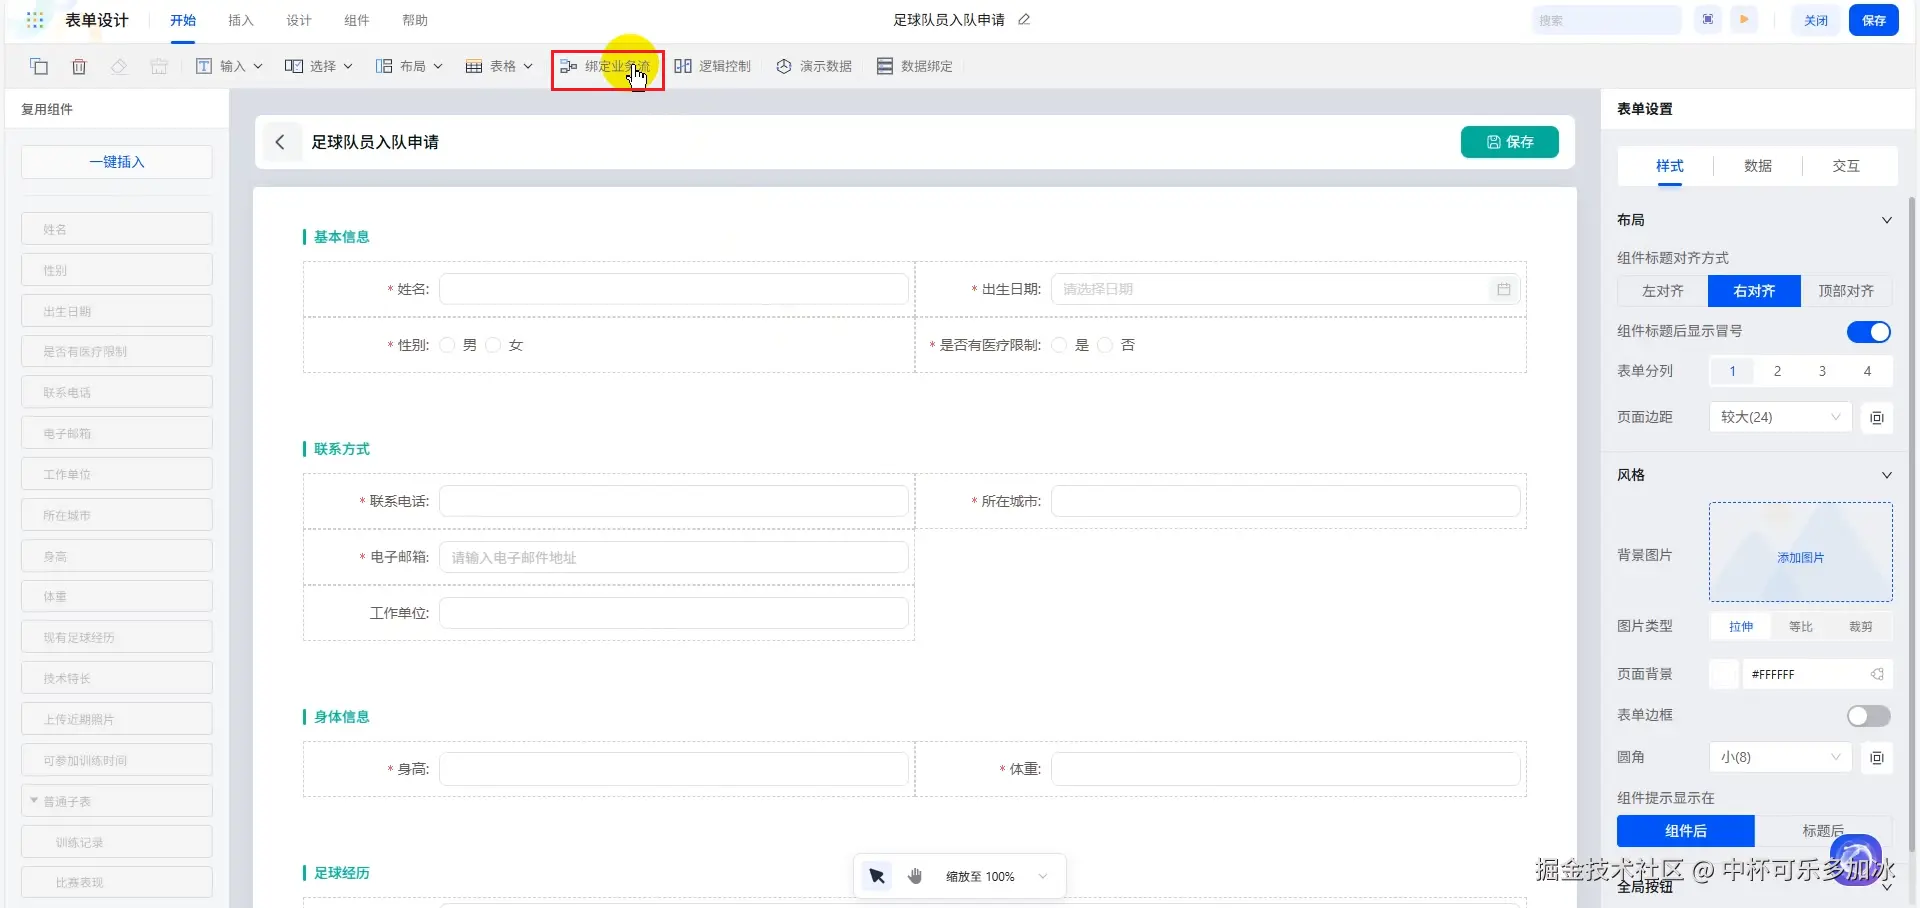Click the fullscreen preview icon beside search

tap(1708, 20)
